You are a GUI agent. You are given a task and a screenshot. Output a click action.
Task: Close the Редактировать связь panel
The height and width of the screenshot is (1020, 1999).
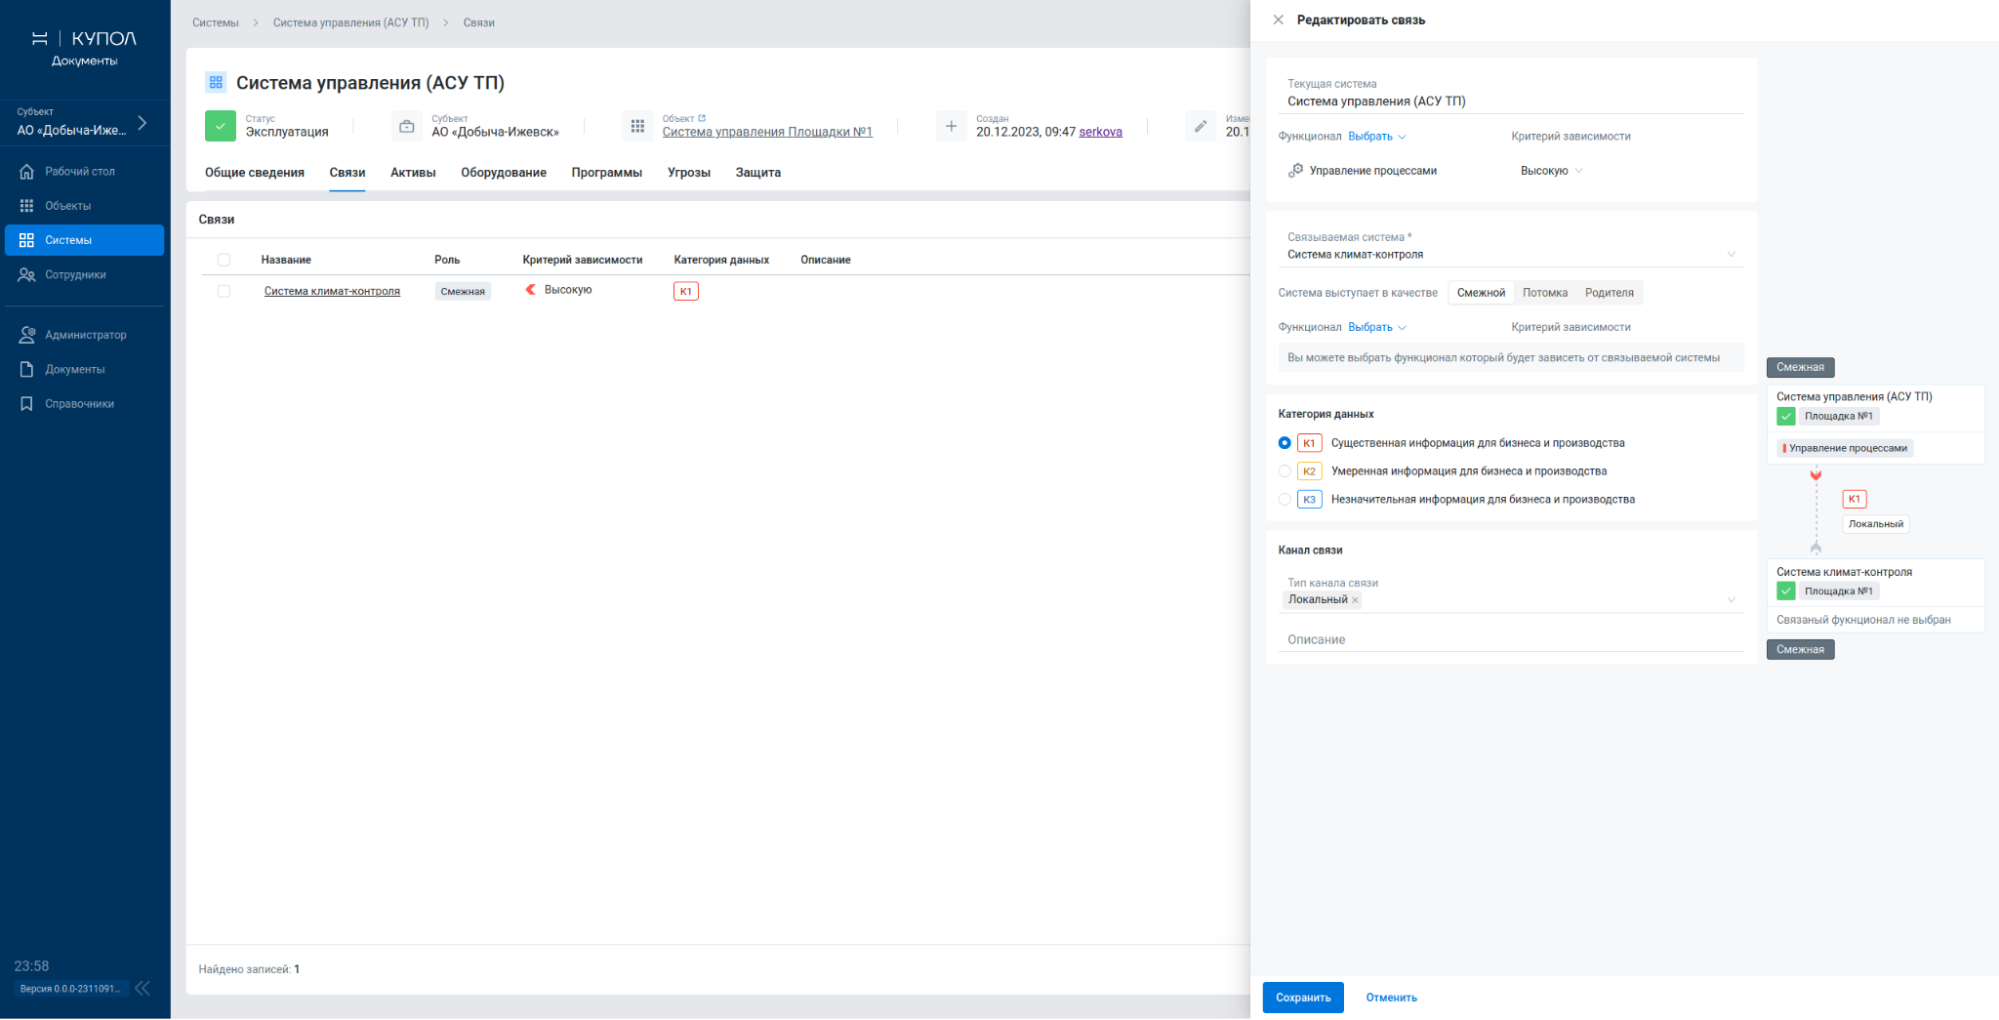coord(1278,20)
